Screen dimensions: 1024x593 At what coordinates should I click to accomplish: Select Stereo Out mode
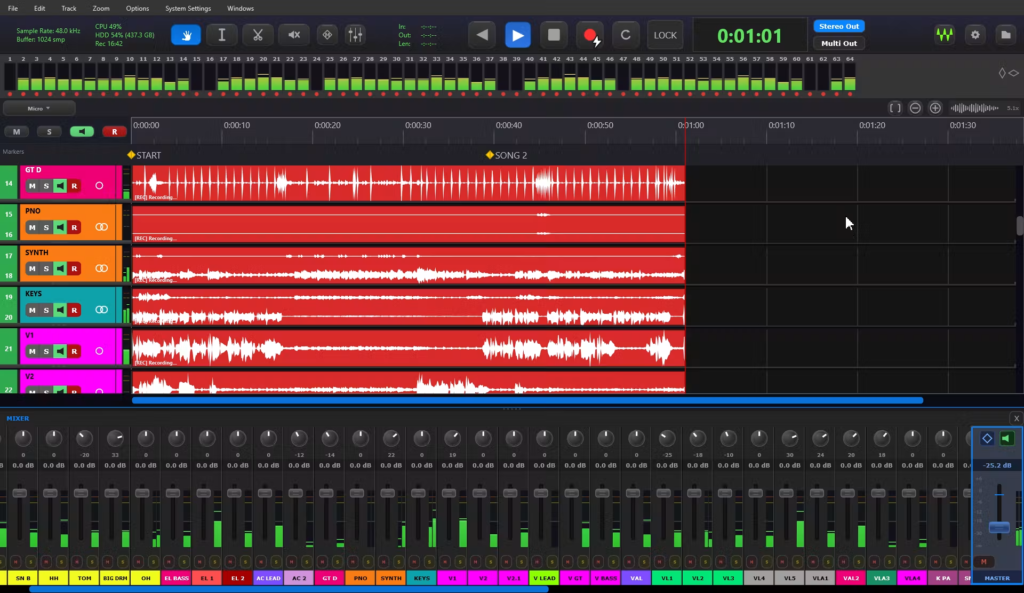click(x=839, y=26)
